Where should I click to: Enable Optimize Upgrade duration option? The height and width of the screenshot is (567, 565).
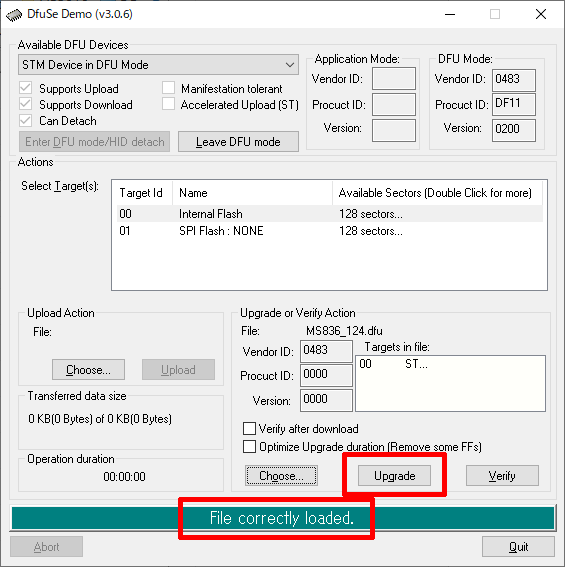click(249, 447)
